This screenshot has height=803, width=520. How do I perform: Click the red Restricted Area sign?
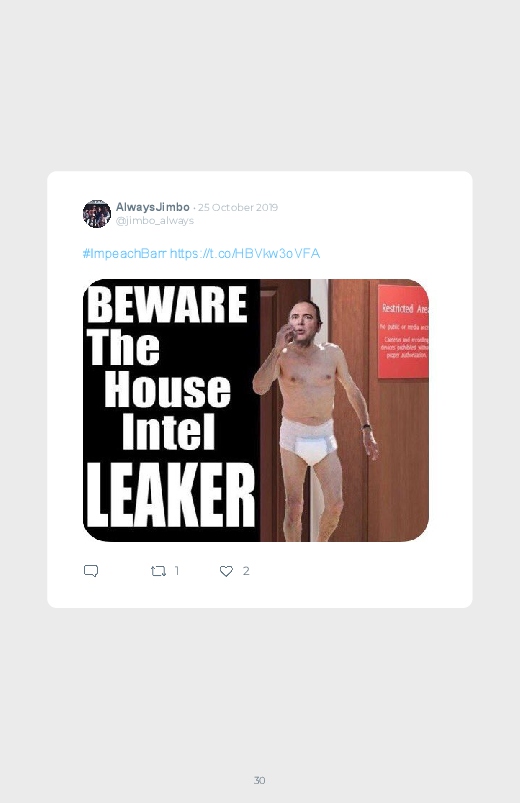(403, 332)
